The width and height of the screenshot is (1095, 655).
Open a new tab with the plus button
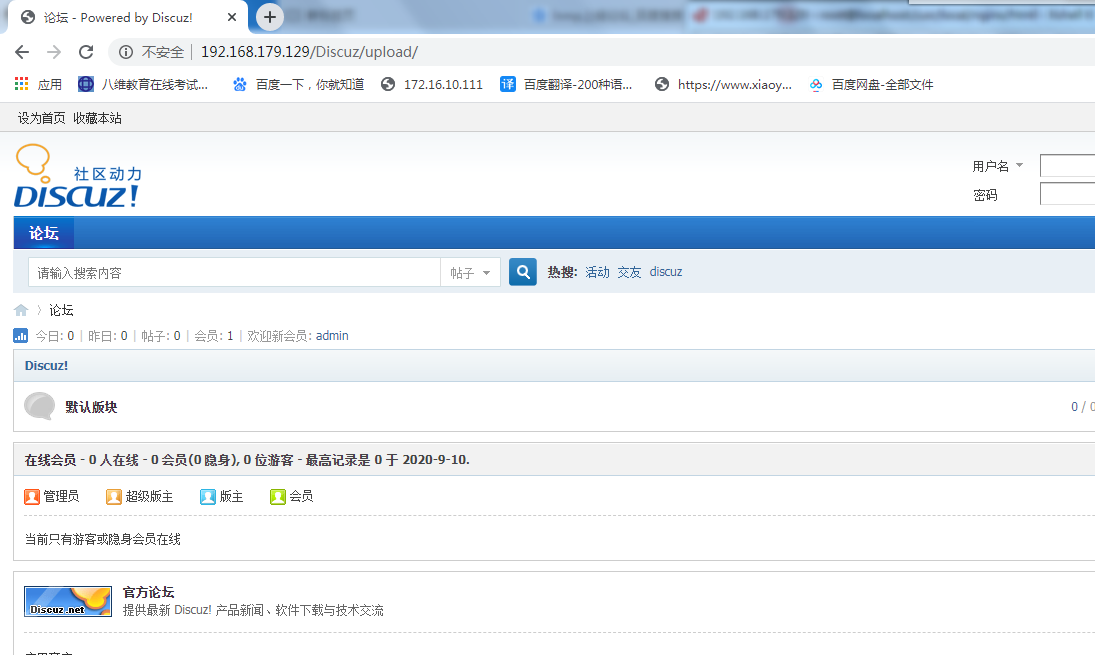point(270,17)
